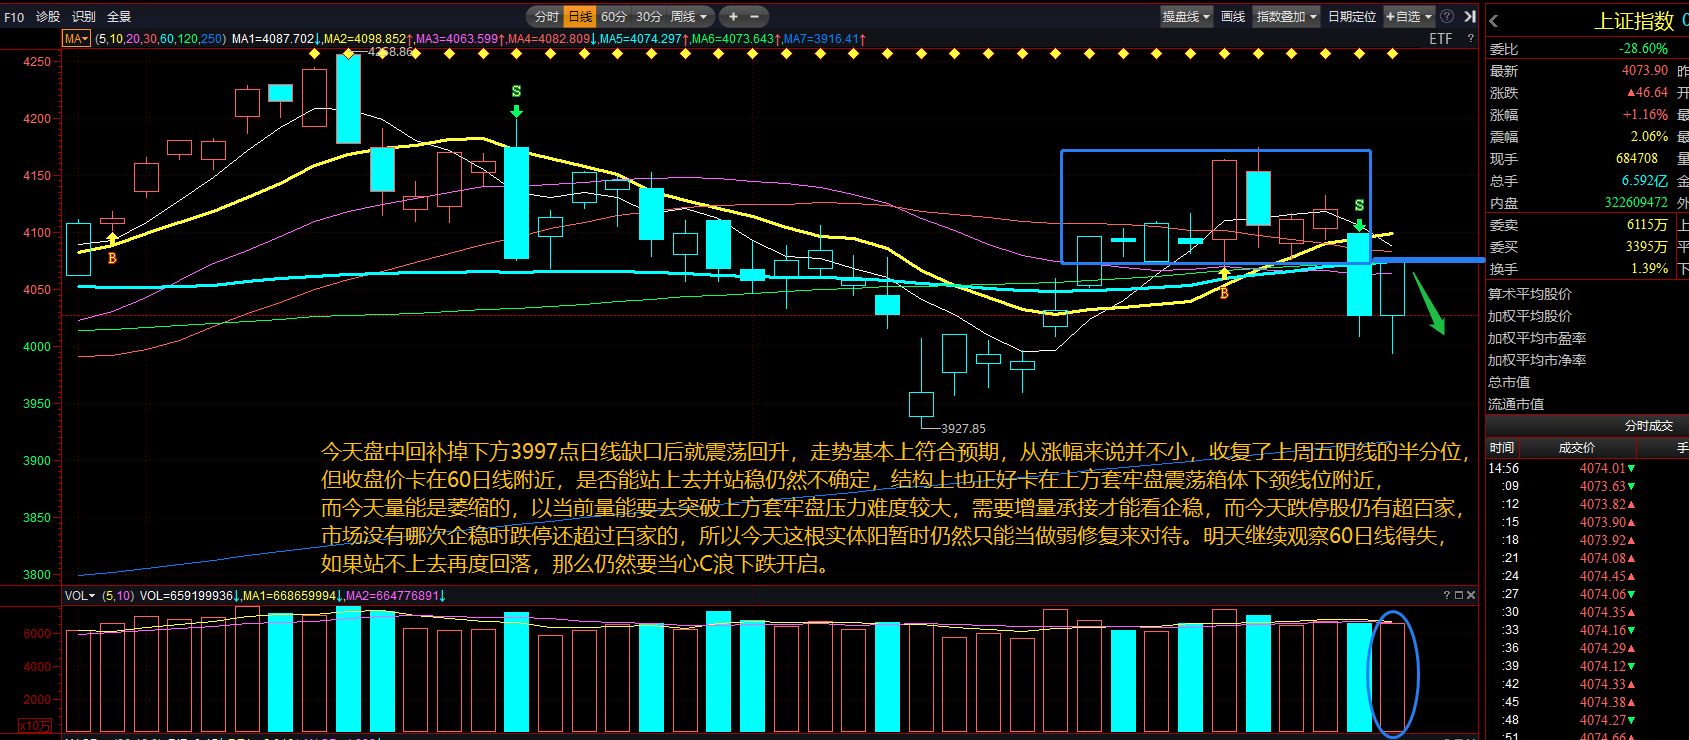
Task: Open the 分时成交 tick trades header
Action: pos(1648,426)
